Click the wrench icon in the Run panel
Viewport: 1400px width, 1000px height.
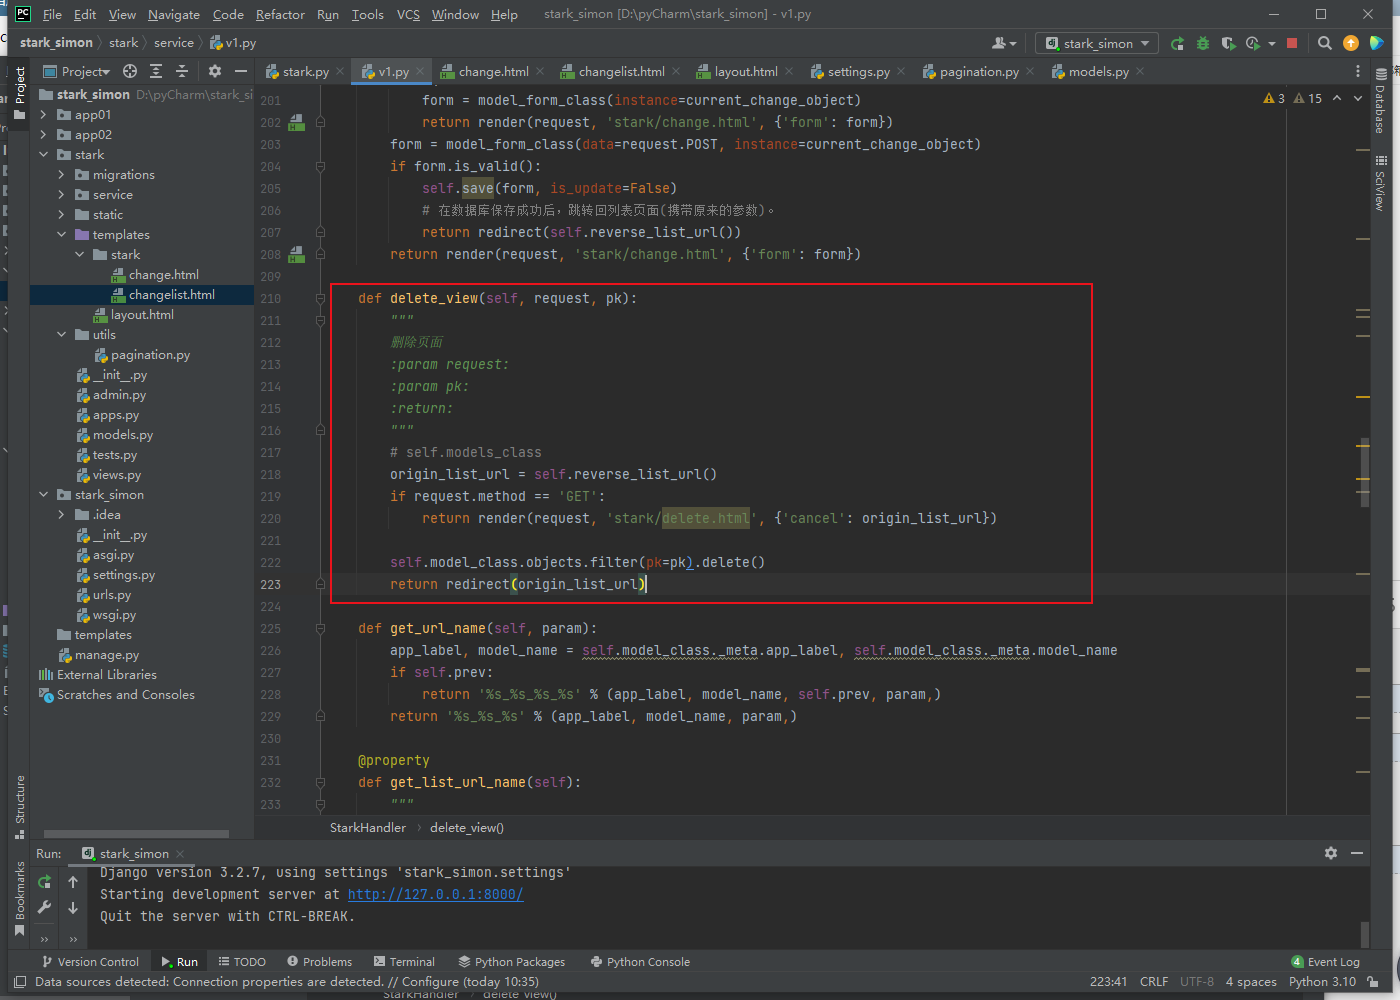tap(44, 907)
